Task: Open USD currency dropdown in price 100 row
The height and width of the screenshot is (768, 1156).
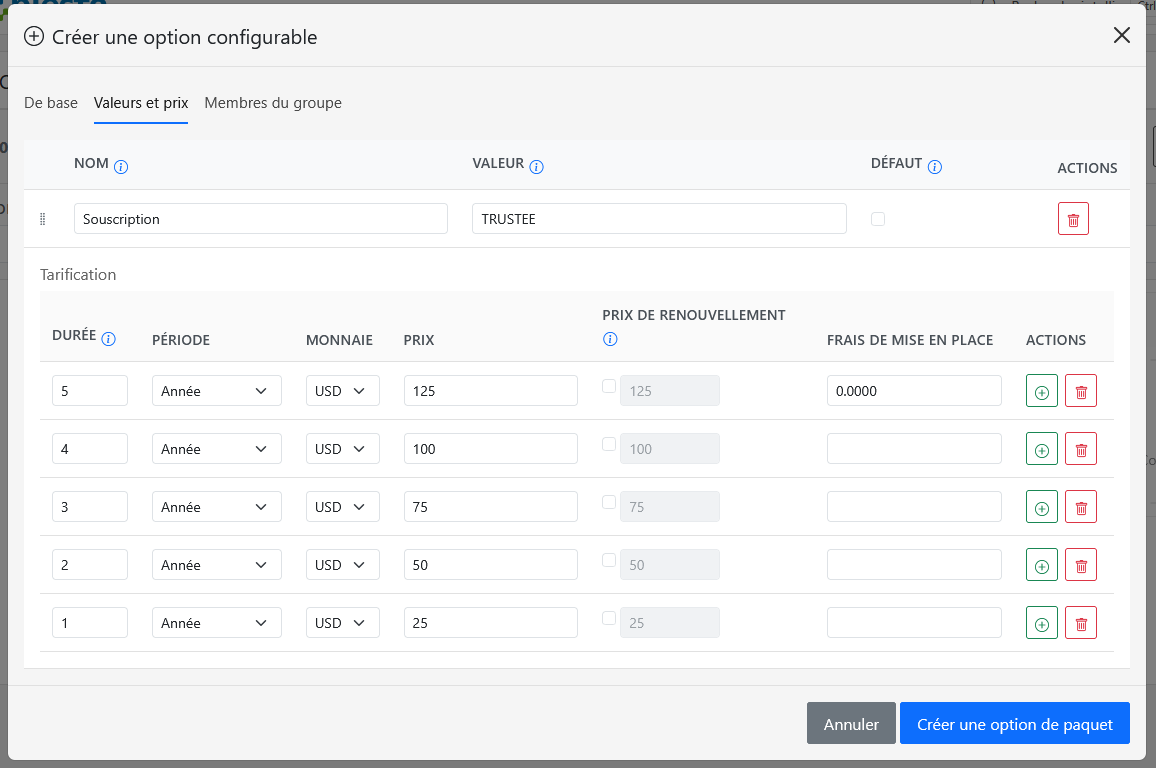Action: 343,449
